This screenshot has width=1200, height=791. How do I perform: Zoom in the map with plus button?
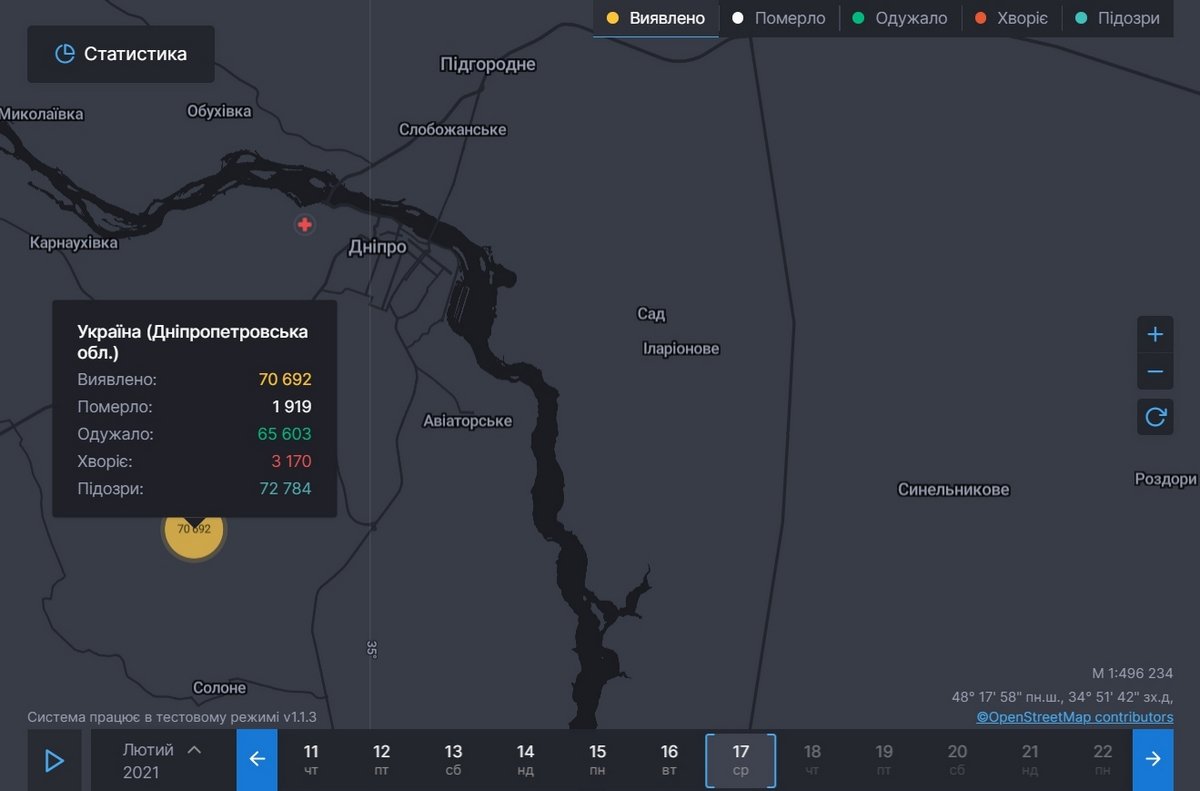pyautogui.click(x=1155, y=334)
